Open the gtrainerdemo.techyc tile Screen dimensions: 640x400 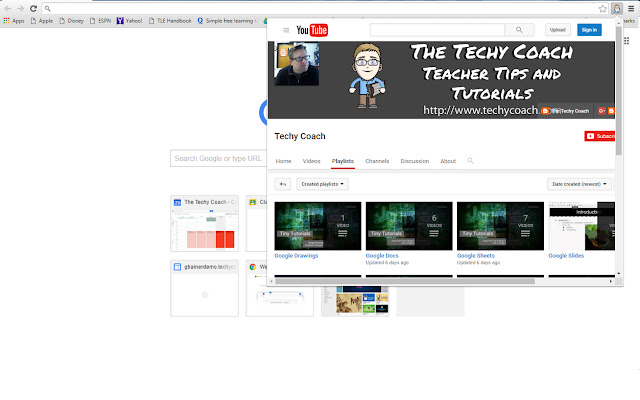pos(204,288)
